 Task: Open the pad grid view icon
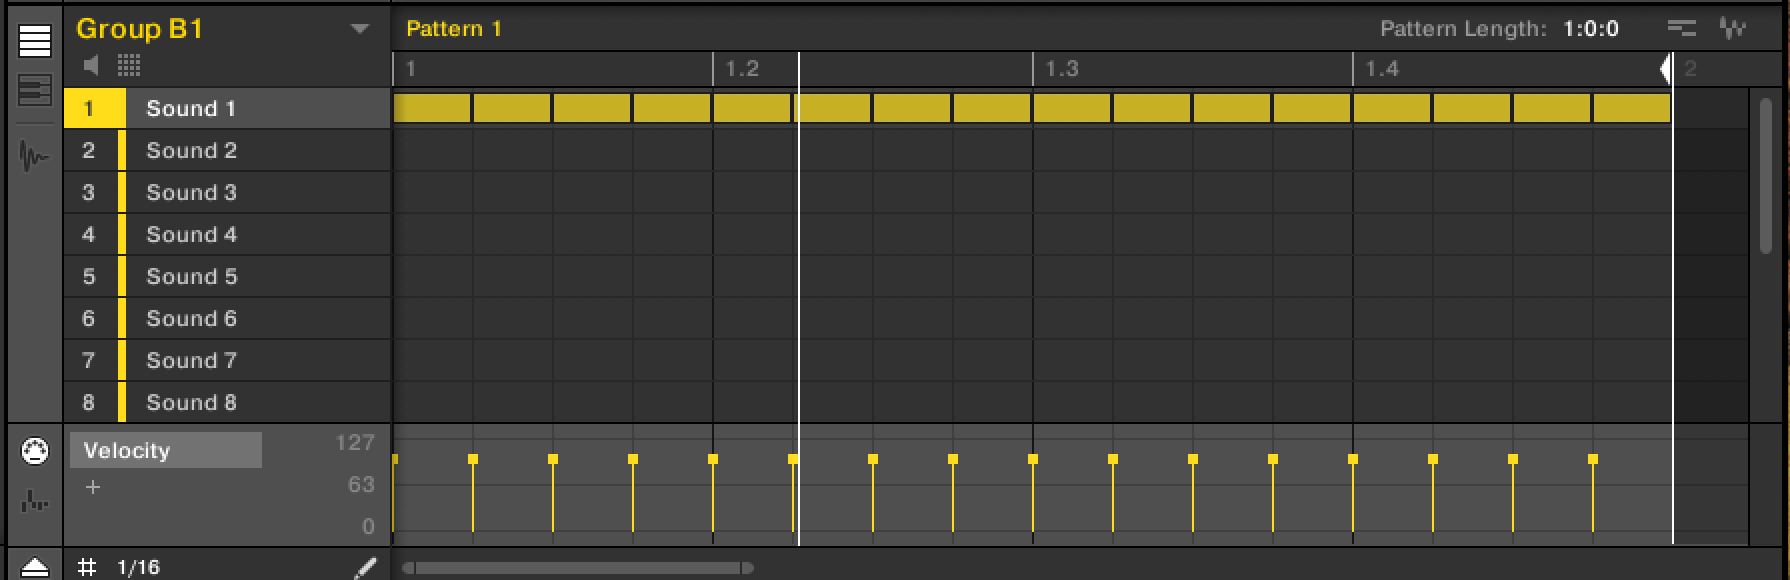(x=129, y=66)
